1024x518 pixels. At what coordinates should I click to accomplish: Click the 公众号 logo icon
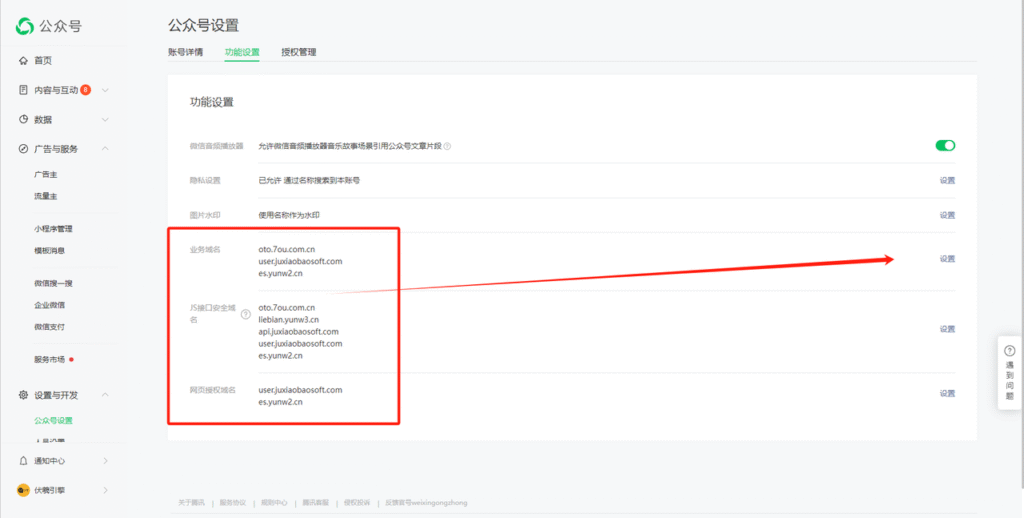point(25,26)
